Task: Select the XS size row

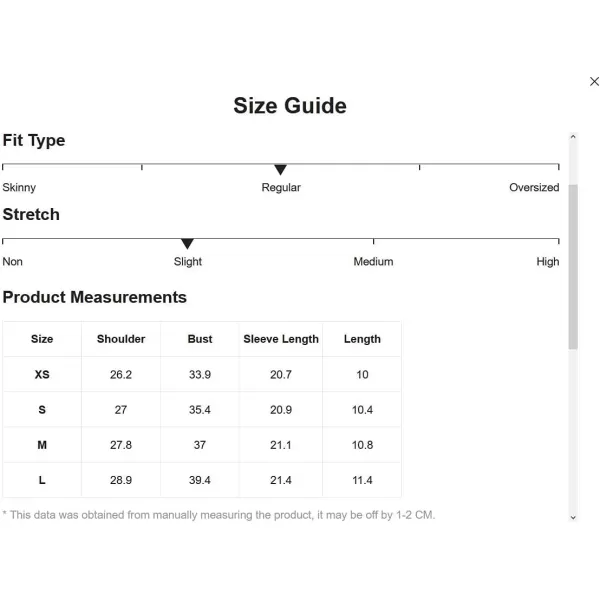Action: coord(202,374)
